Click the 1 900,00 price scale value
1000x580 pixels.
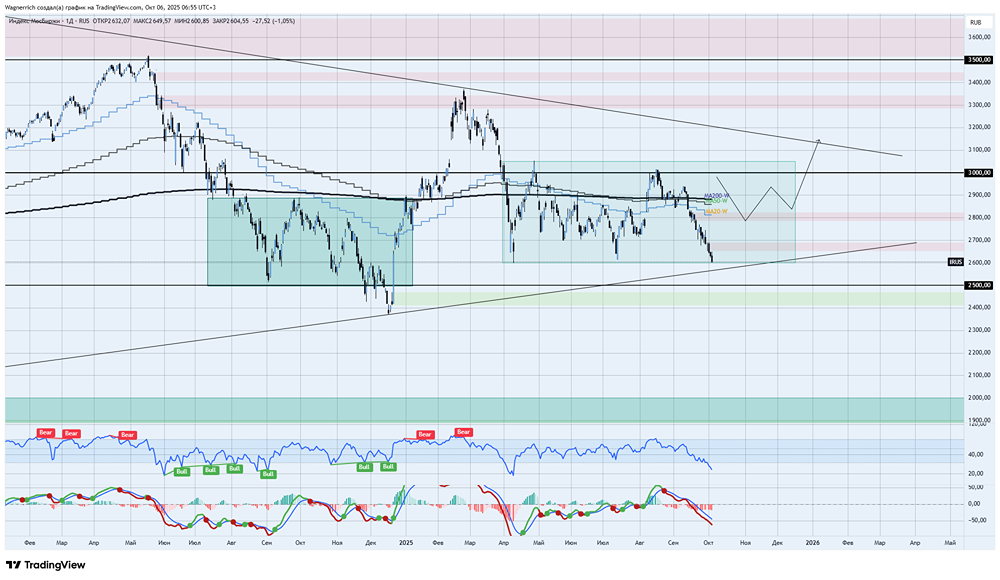979,420
